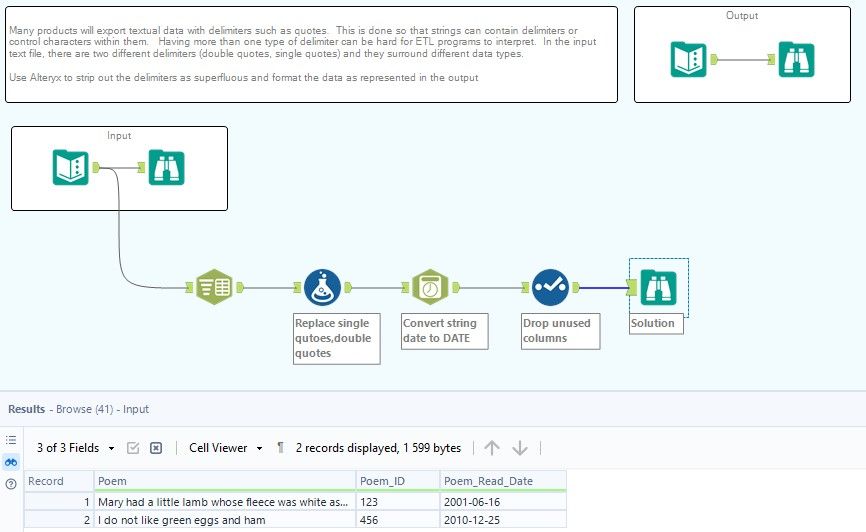This screenshot has height=532, width=866.
Task: Click the Poem_Read_Date column header
Action: (503, 481)
